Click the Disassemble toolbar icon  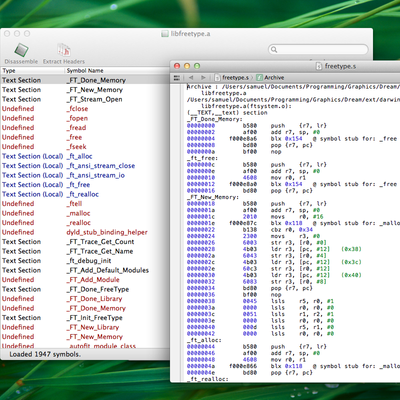point(21,50)
